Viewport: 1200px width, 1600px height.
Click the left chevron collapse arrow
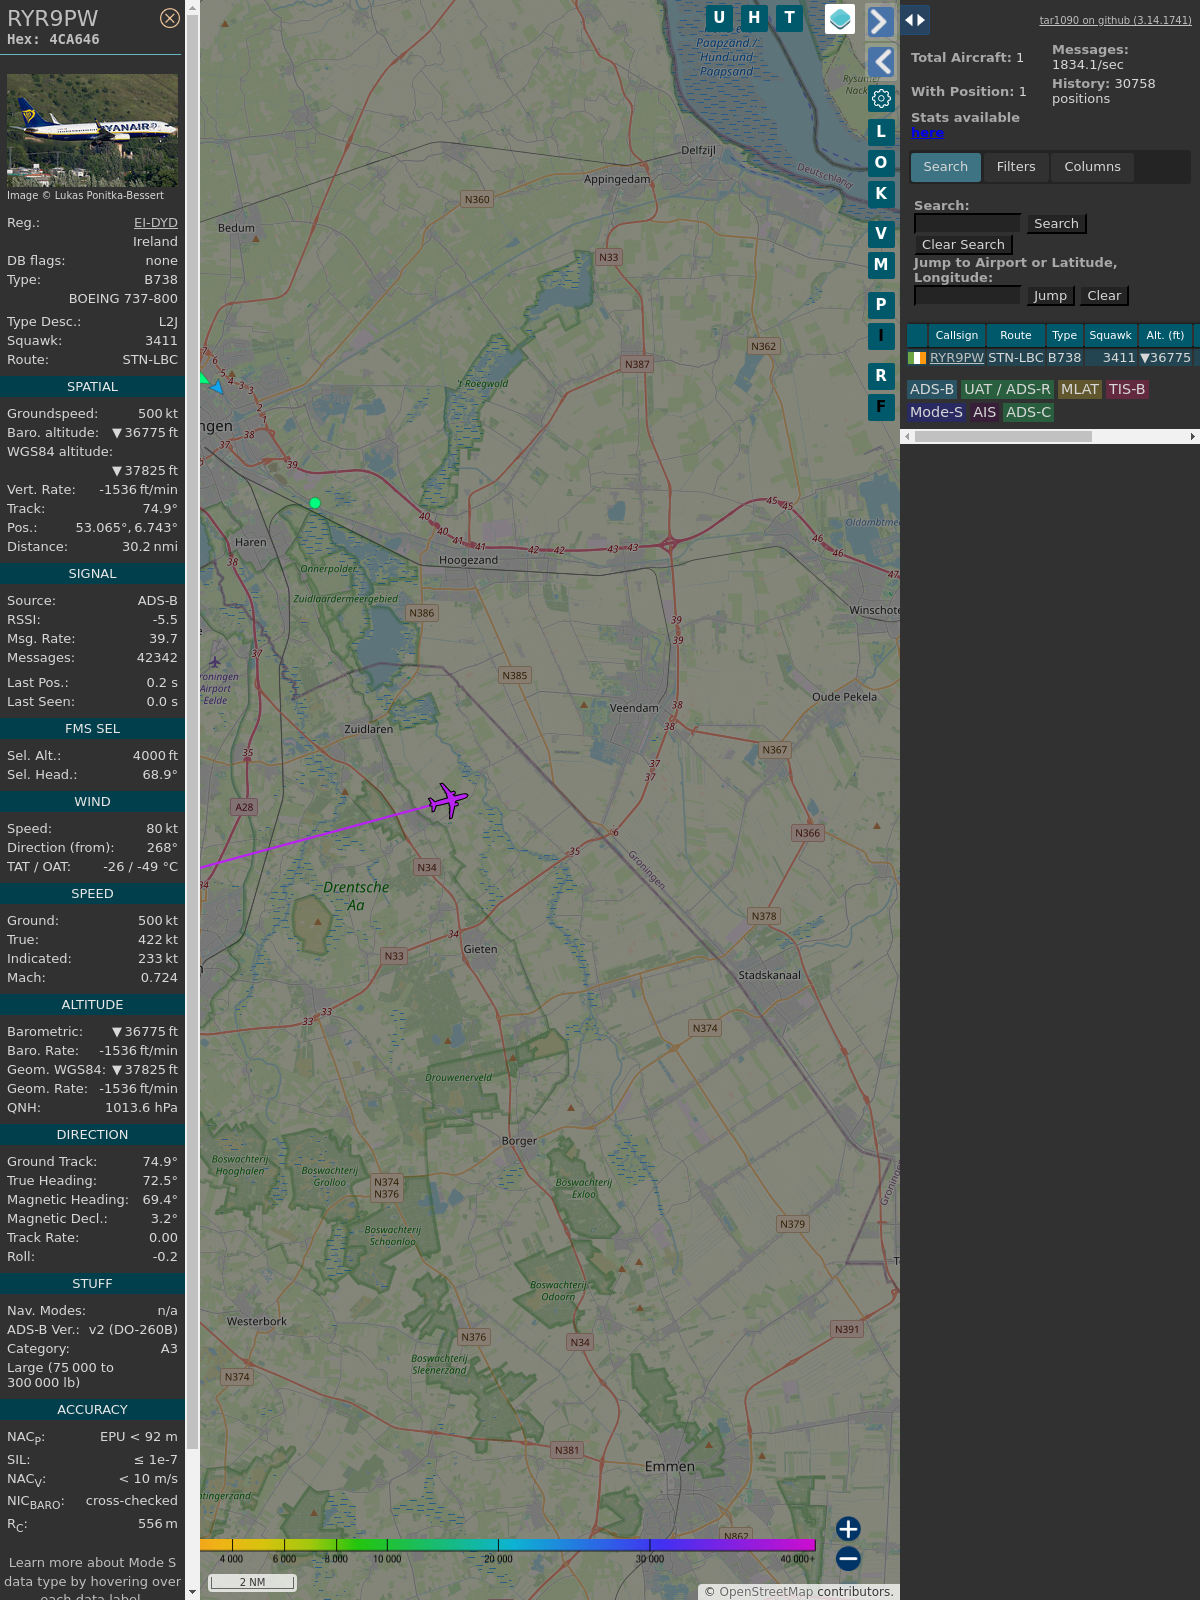880,62
